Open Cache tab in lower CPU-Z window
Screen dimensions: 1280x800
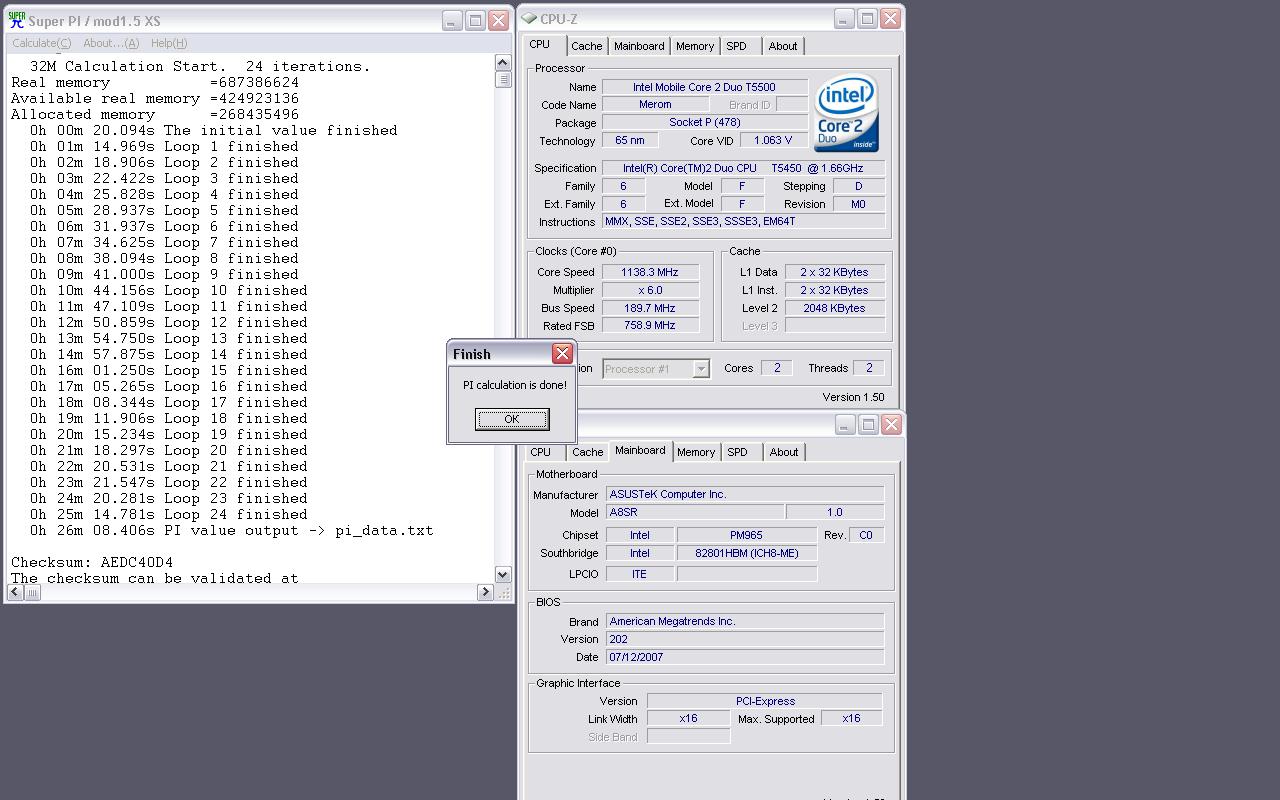point(588,452)
